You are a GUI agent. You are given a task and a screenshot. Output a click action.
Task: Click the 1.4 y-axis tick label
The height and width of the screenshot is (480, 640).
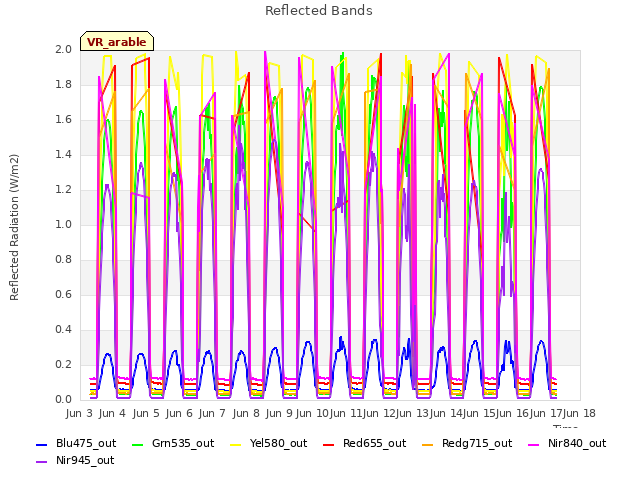pos(63,155)
